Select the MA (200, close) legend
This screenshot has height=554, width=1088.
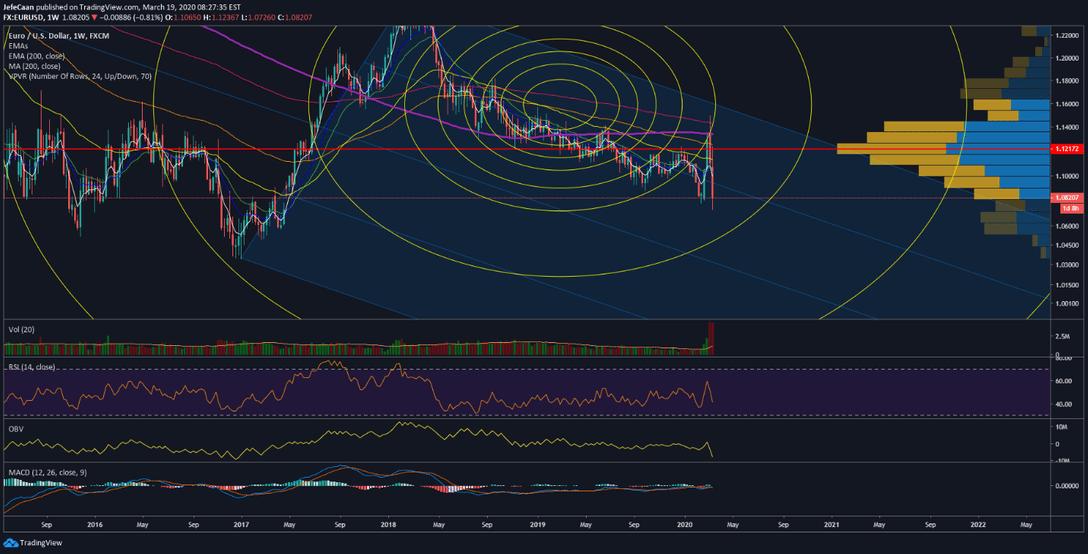pyautogui.click(x=34, y=66)
